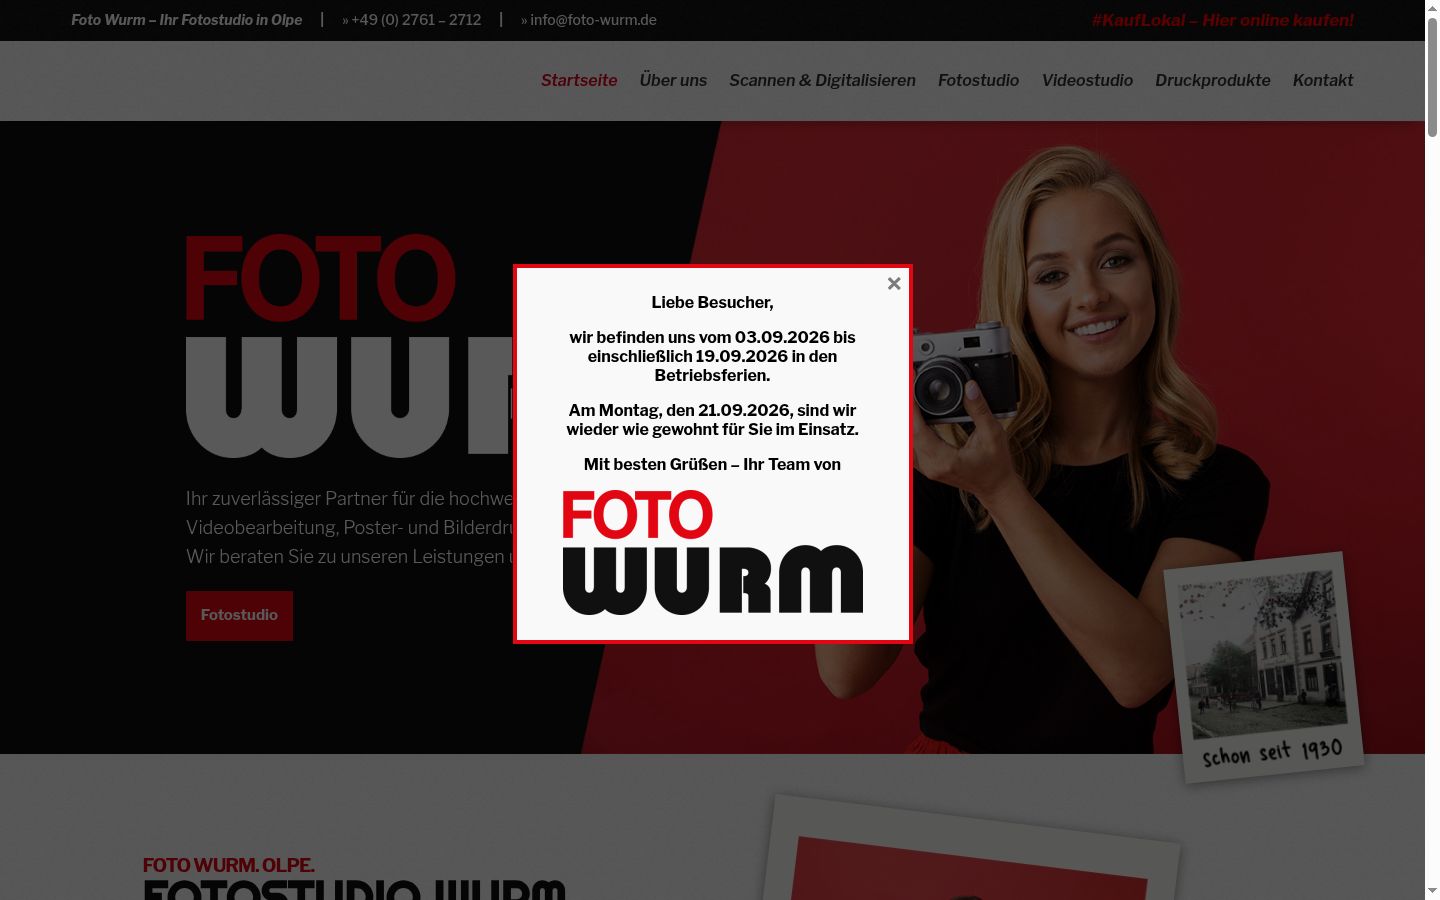Click the 'Mit besten Grüßen – Ihr Team von' line
The image size is (1440, 900).
[712, 464]
